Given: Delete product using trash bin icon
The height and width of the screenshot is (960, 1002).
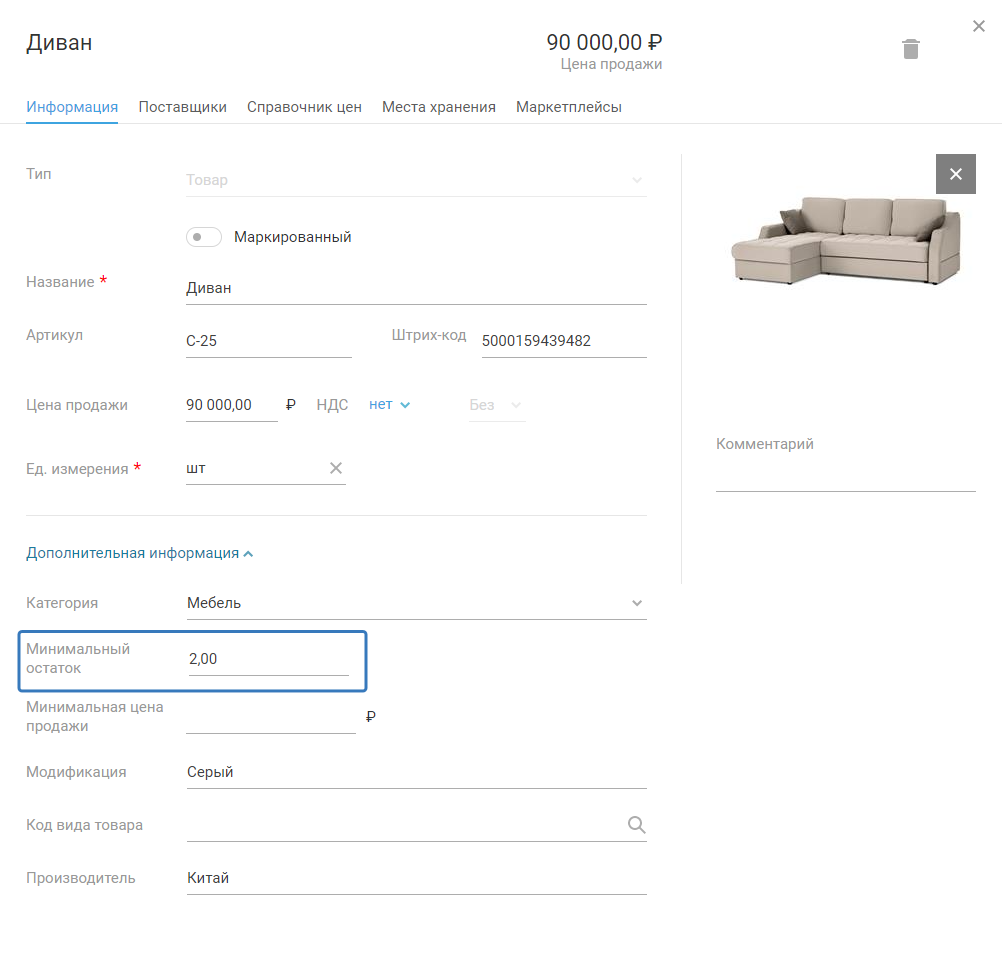Looking at the screenshot, I should [910, 49].
